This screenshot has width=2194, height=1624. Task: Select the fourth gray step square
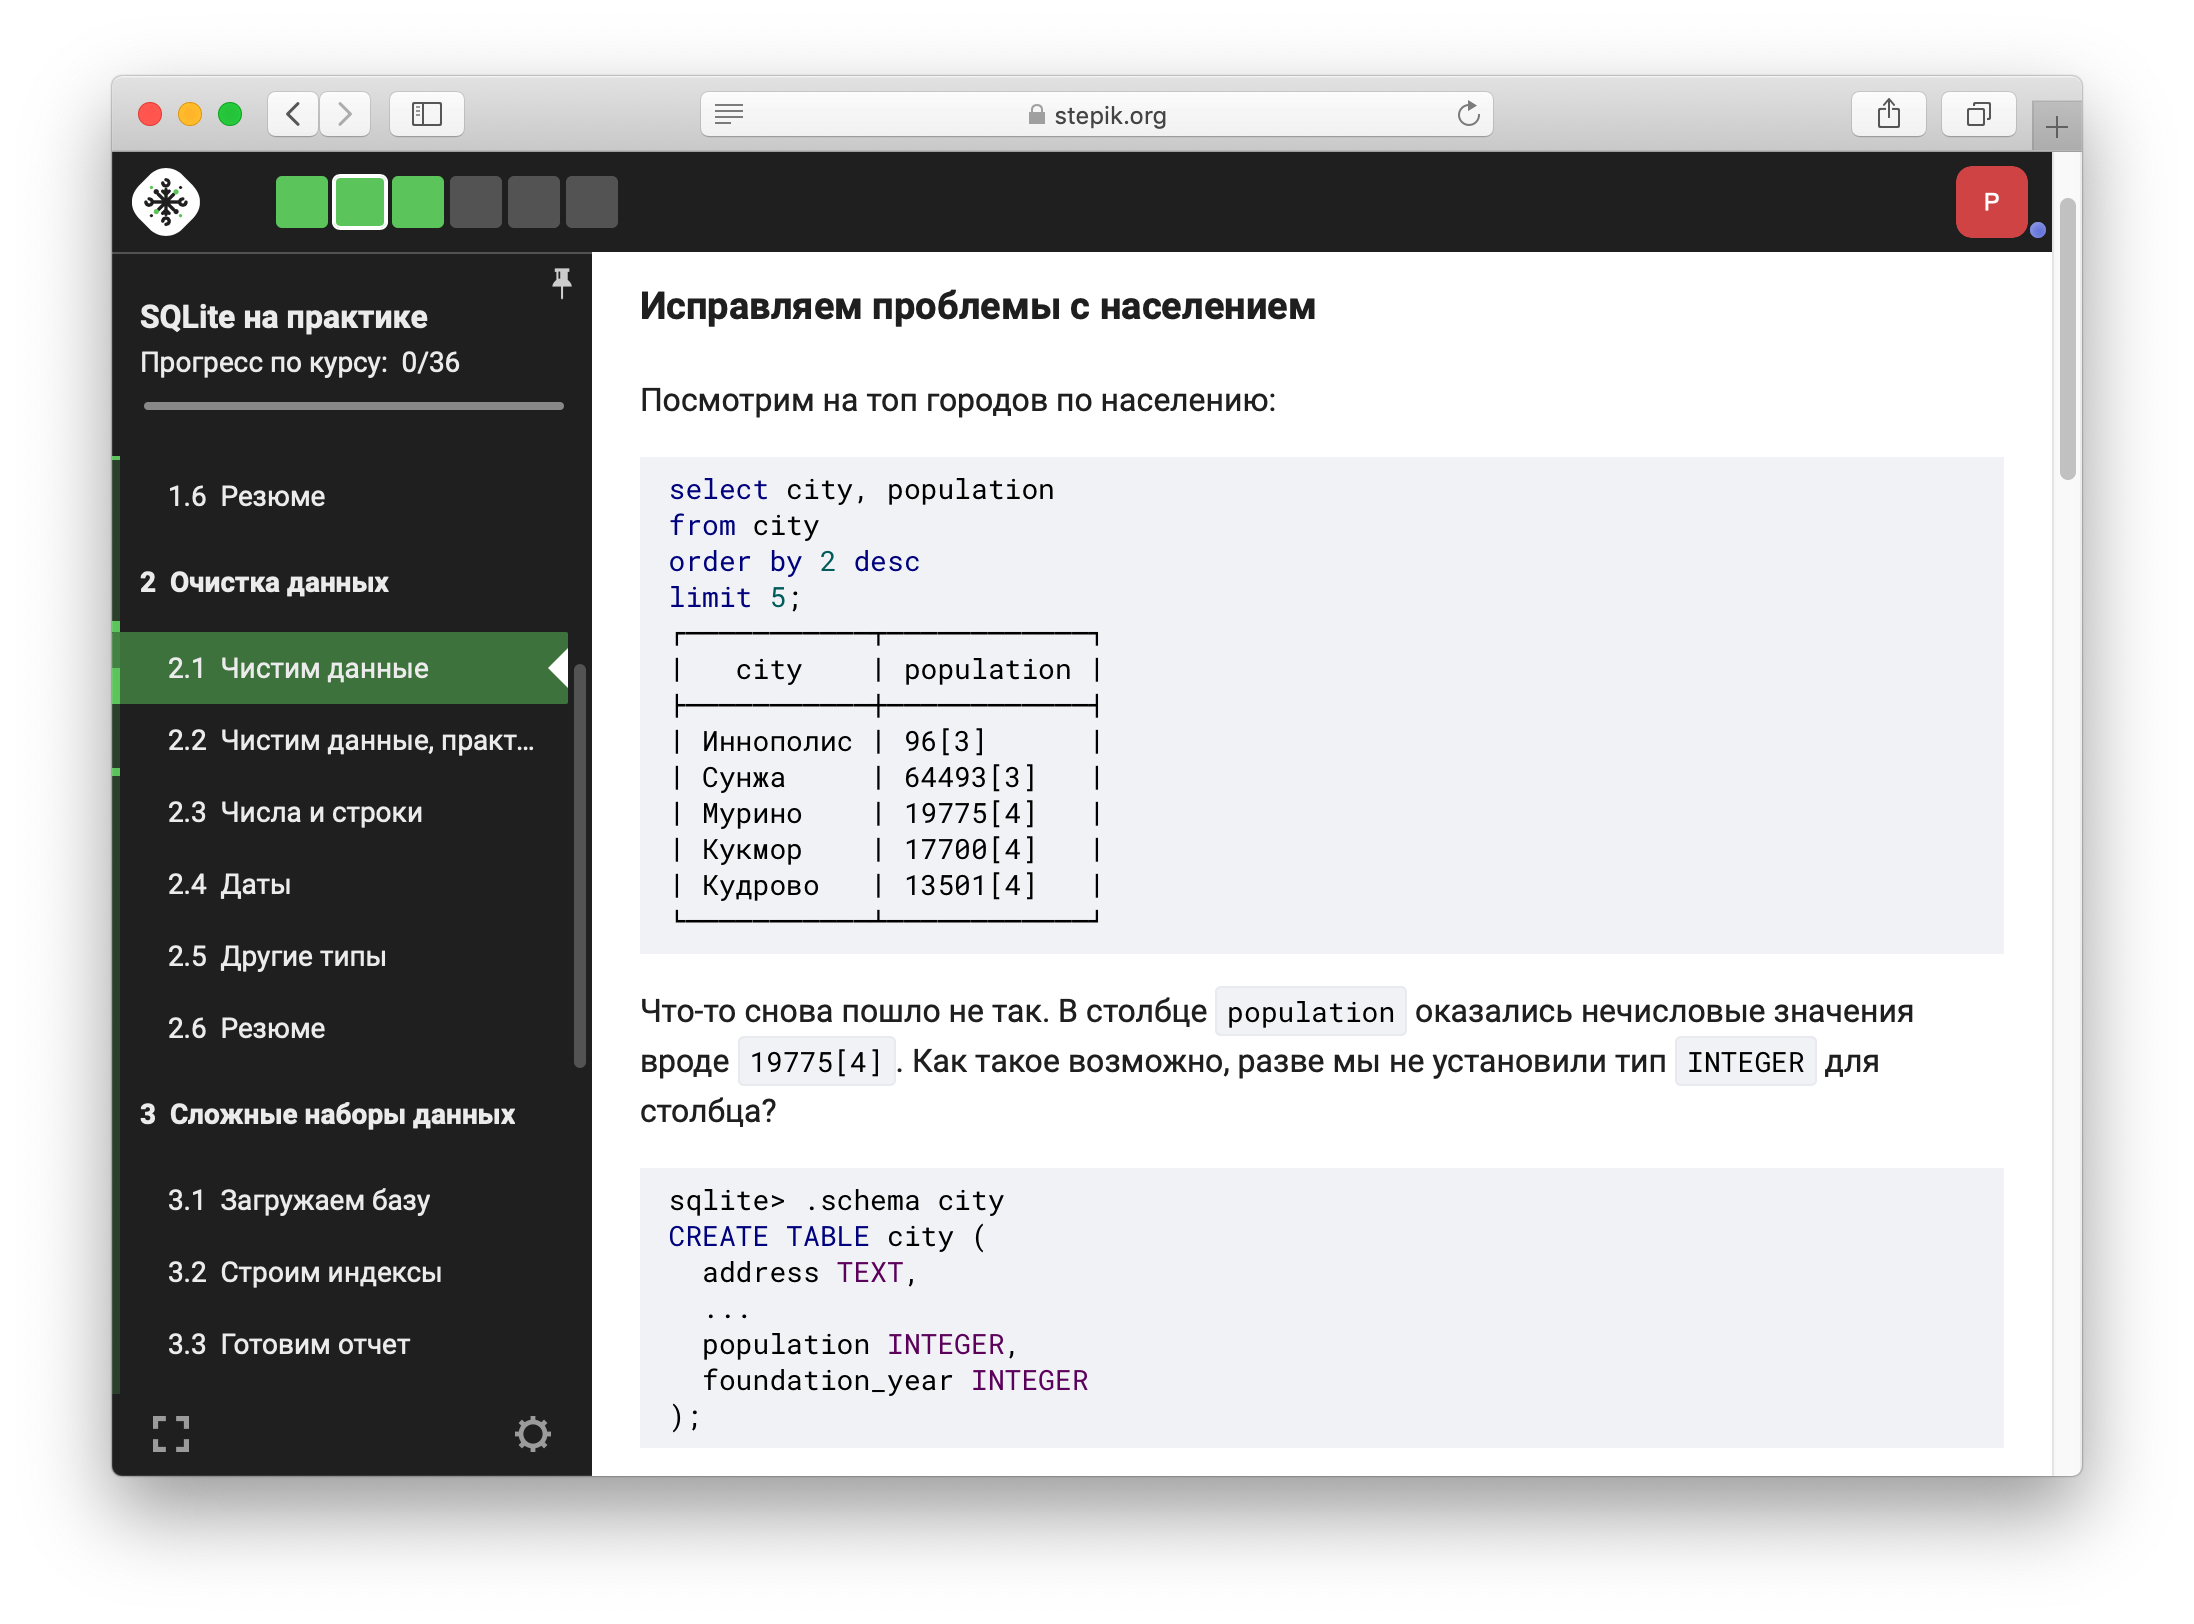coord(476,202)
